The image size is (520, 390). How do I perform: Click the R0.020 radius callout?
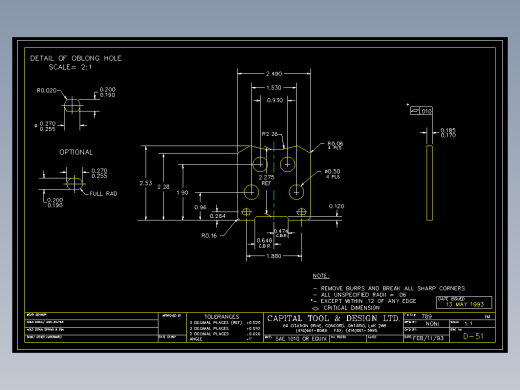pyautogui.click(x=46, y=90)
